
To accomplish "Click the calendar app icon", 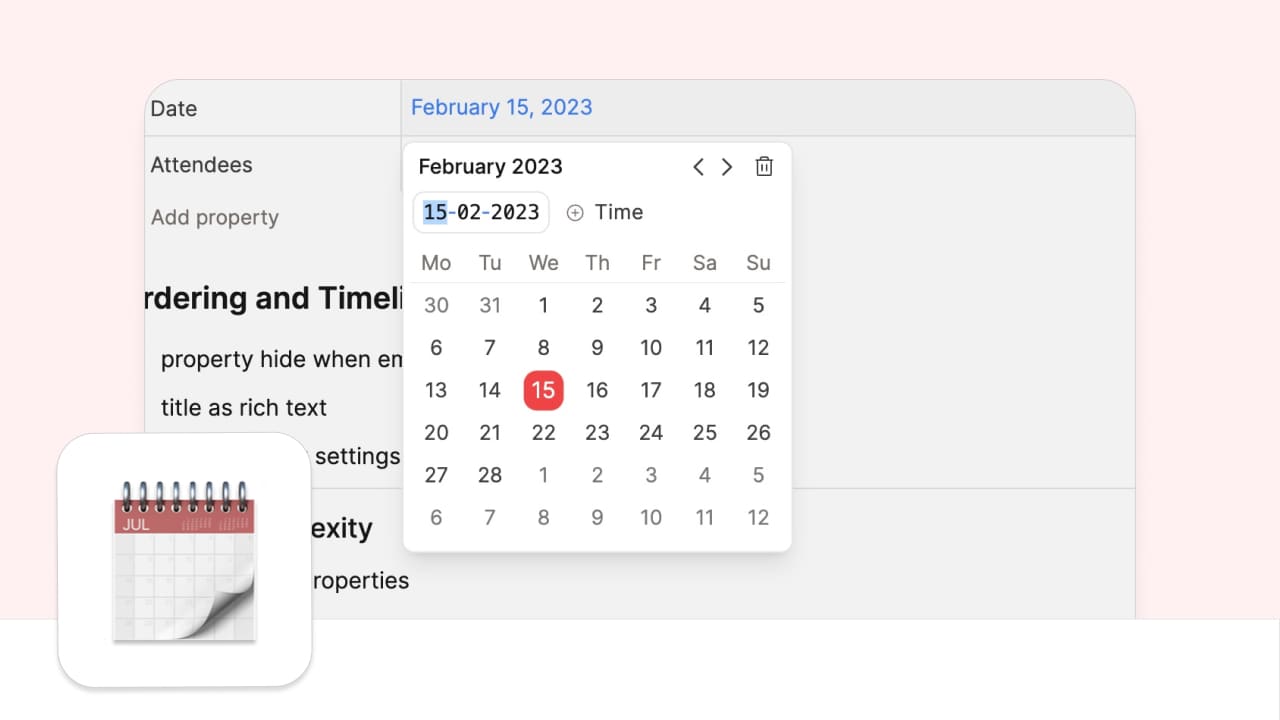I will click(185, 560).
